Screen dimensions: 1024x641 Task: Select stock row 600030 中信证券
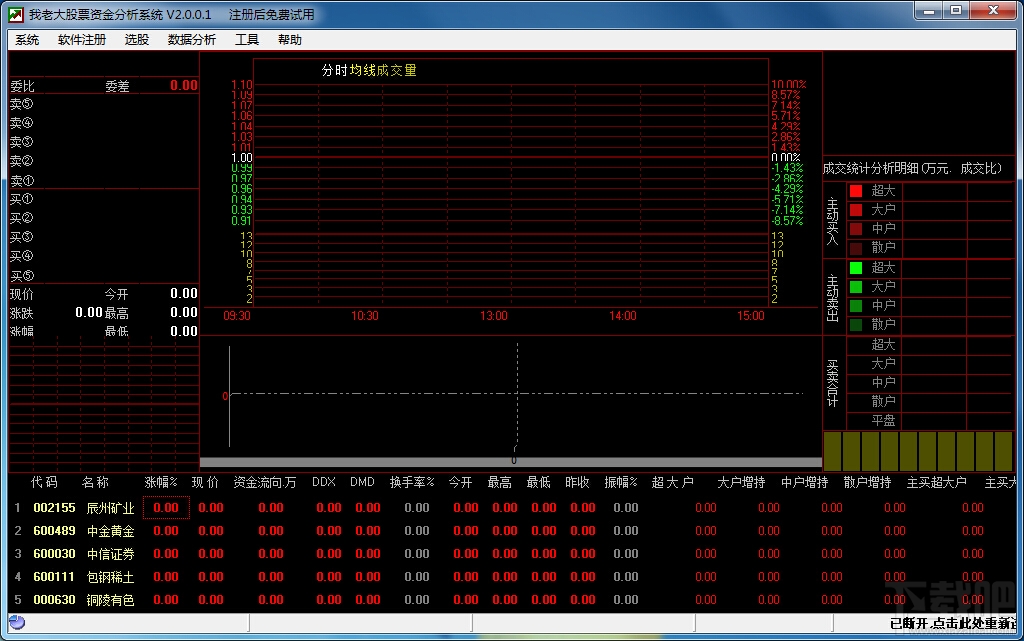pos(512,554)
